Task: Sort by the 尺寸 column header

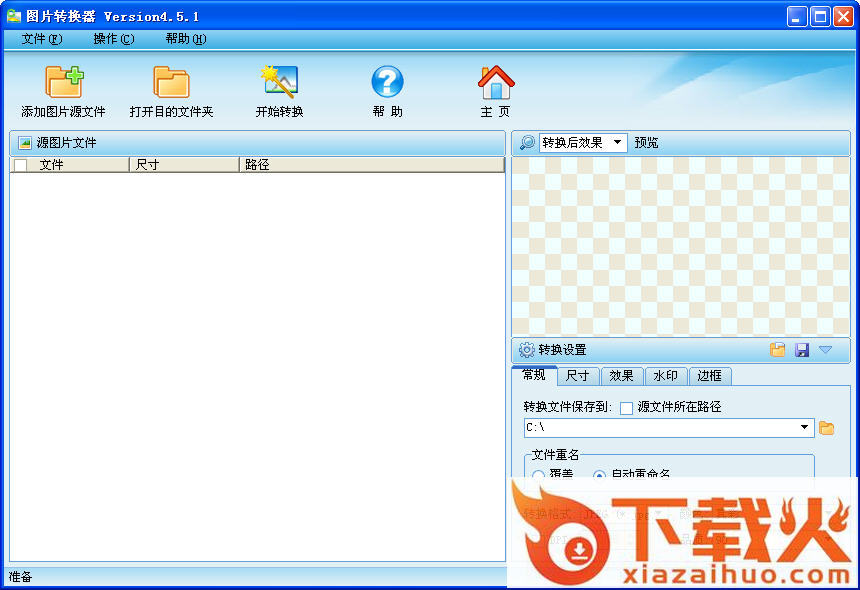Action: point(184,165)
